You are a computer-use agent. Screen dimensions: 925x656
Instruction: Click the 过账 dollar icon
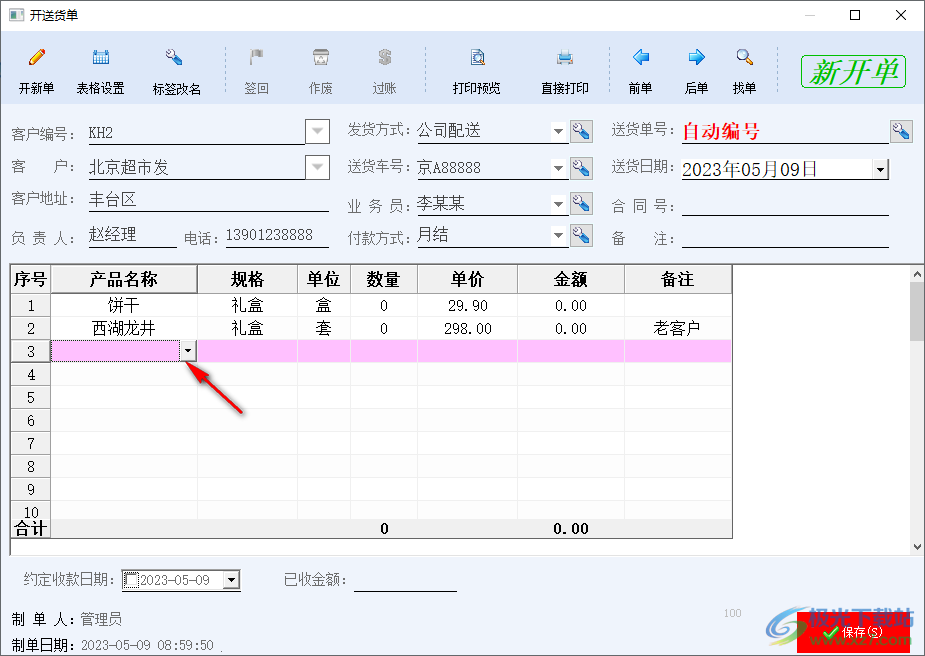click(x=385, y=57)
